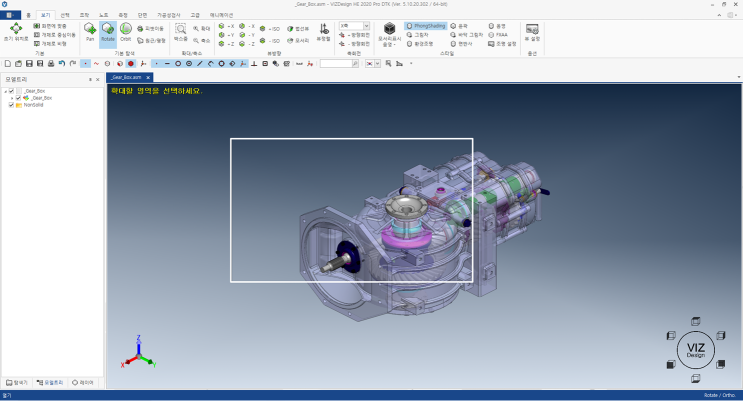Viewport: 743px width, 401px height.
Task: Open the X축 rotation axis dropdown
Action: [366, 26]
